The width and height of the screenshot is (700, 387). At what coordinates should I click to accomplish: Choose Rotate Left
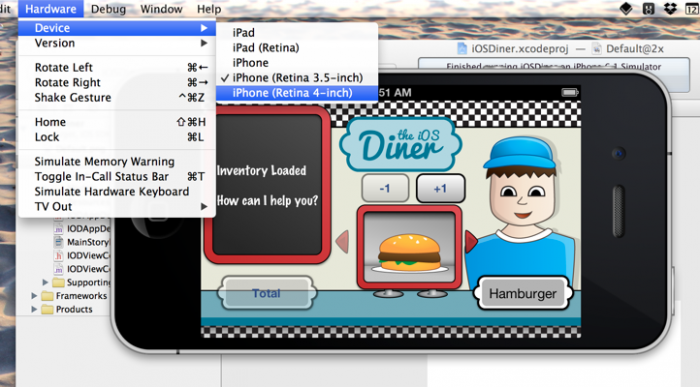click(117, 67)
